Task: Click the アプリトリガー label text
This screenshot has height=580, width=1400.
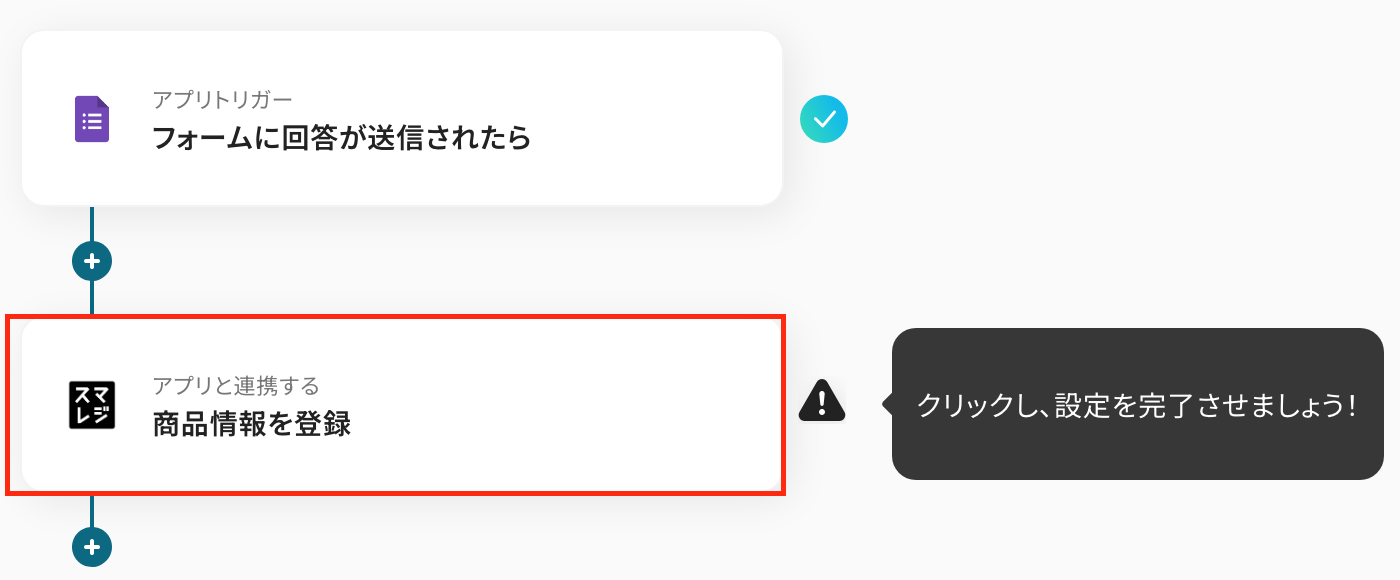Action: (x=222, y=99)
